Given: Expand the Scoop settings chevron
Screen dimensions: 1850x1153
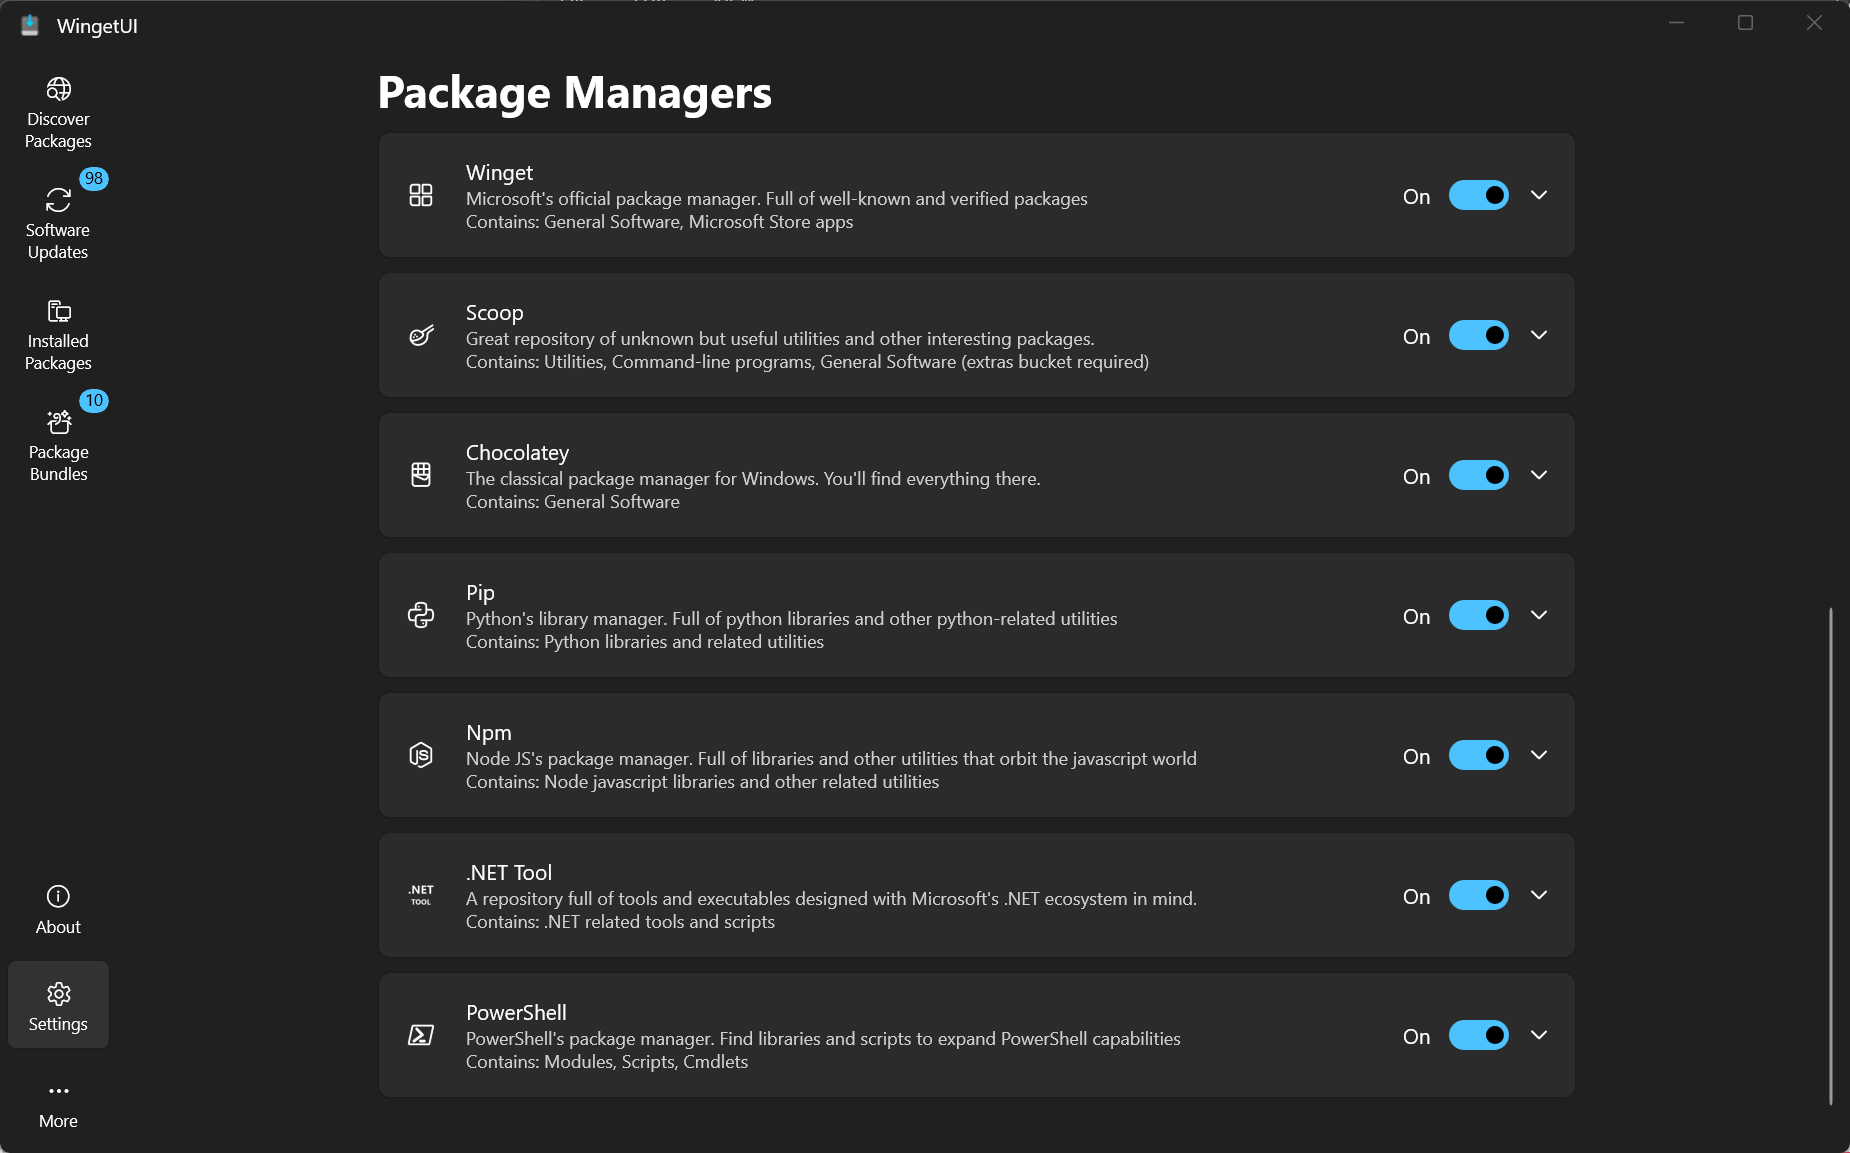Looking at the screenshot, I should pos(1539,335).
